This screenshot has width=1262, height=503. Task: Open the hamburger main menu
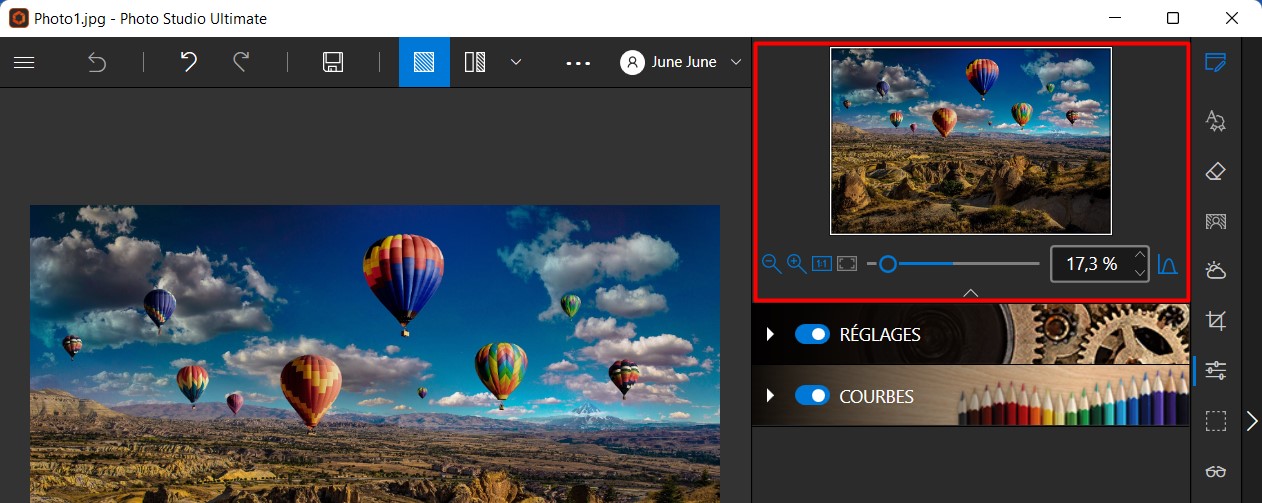tap(24, 62)
